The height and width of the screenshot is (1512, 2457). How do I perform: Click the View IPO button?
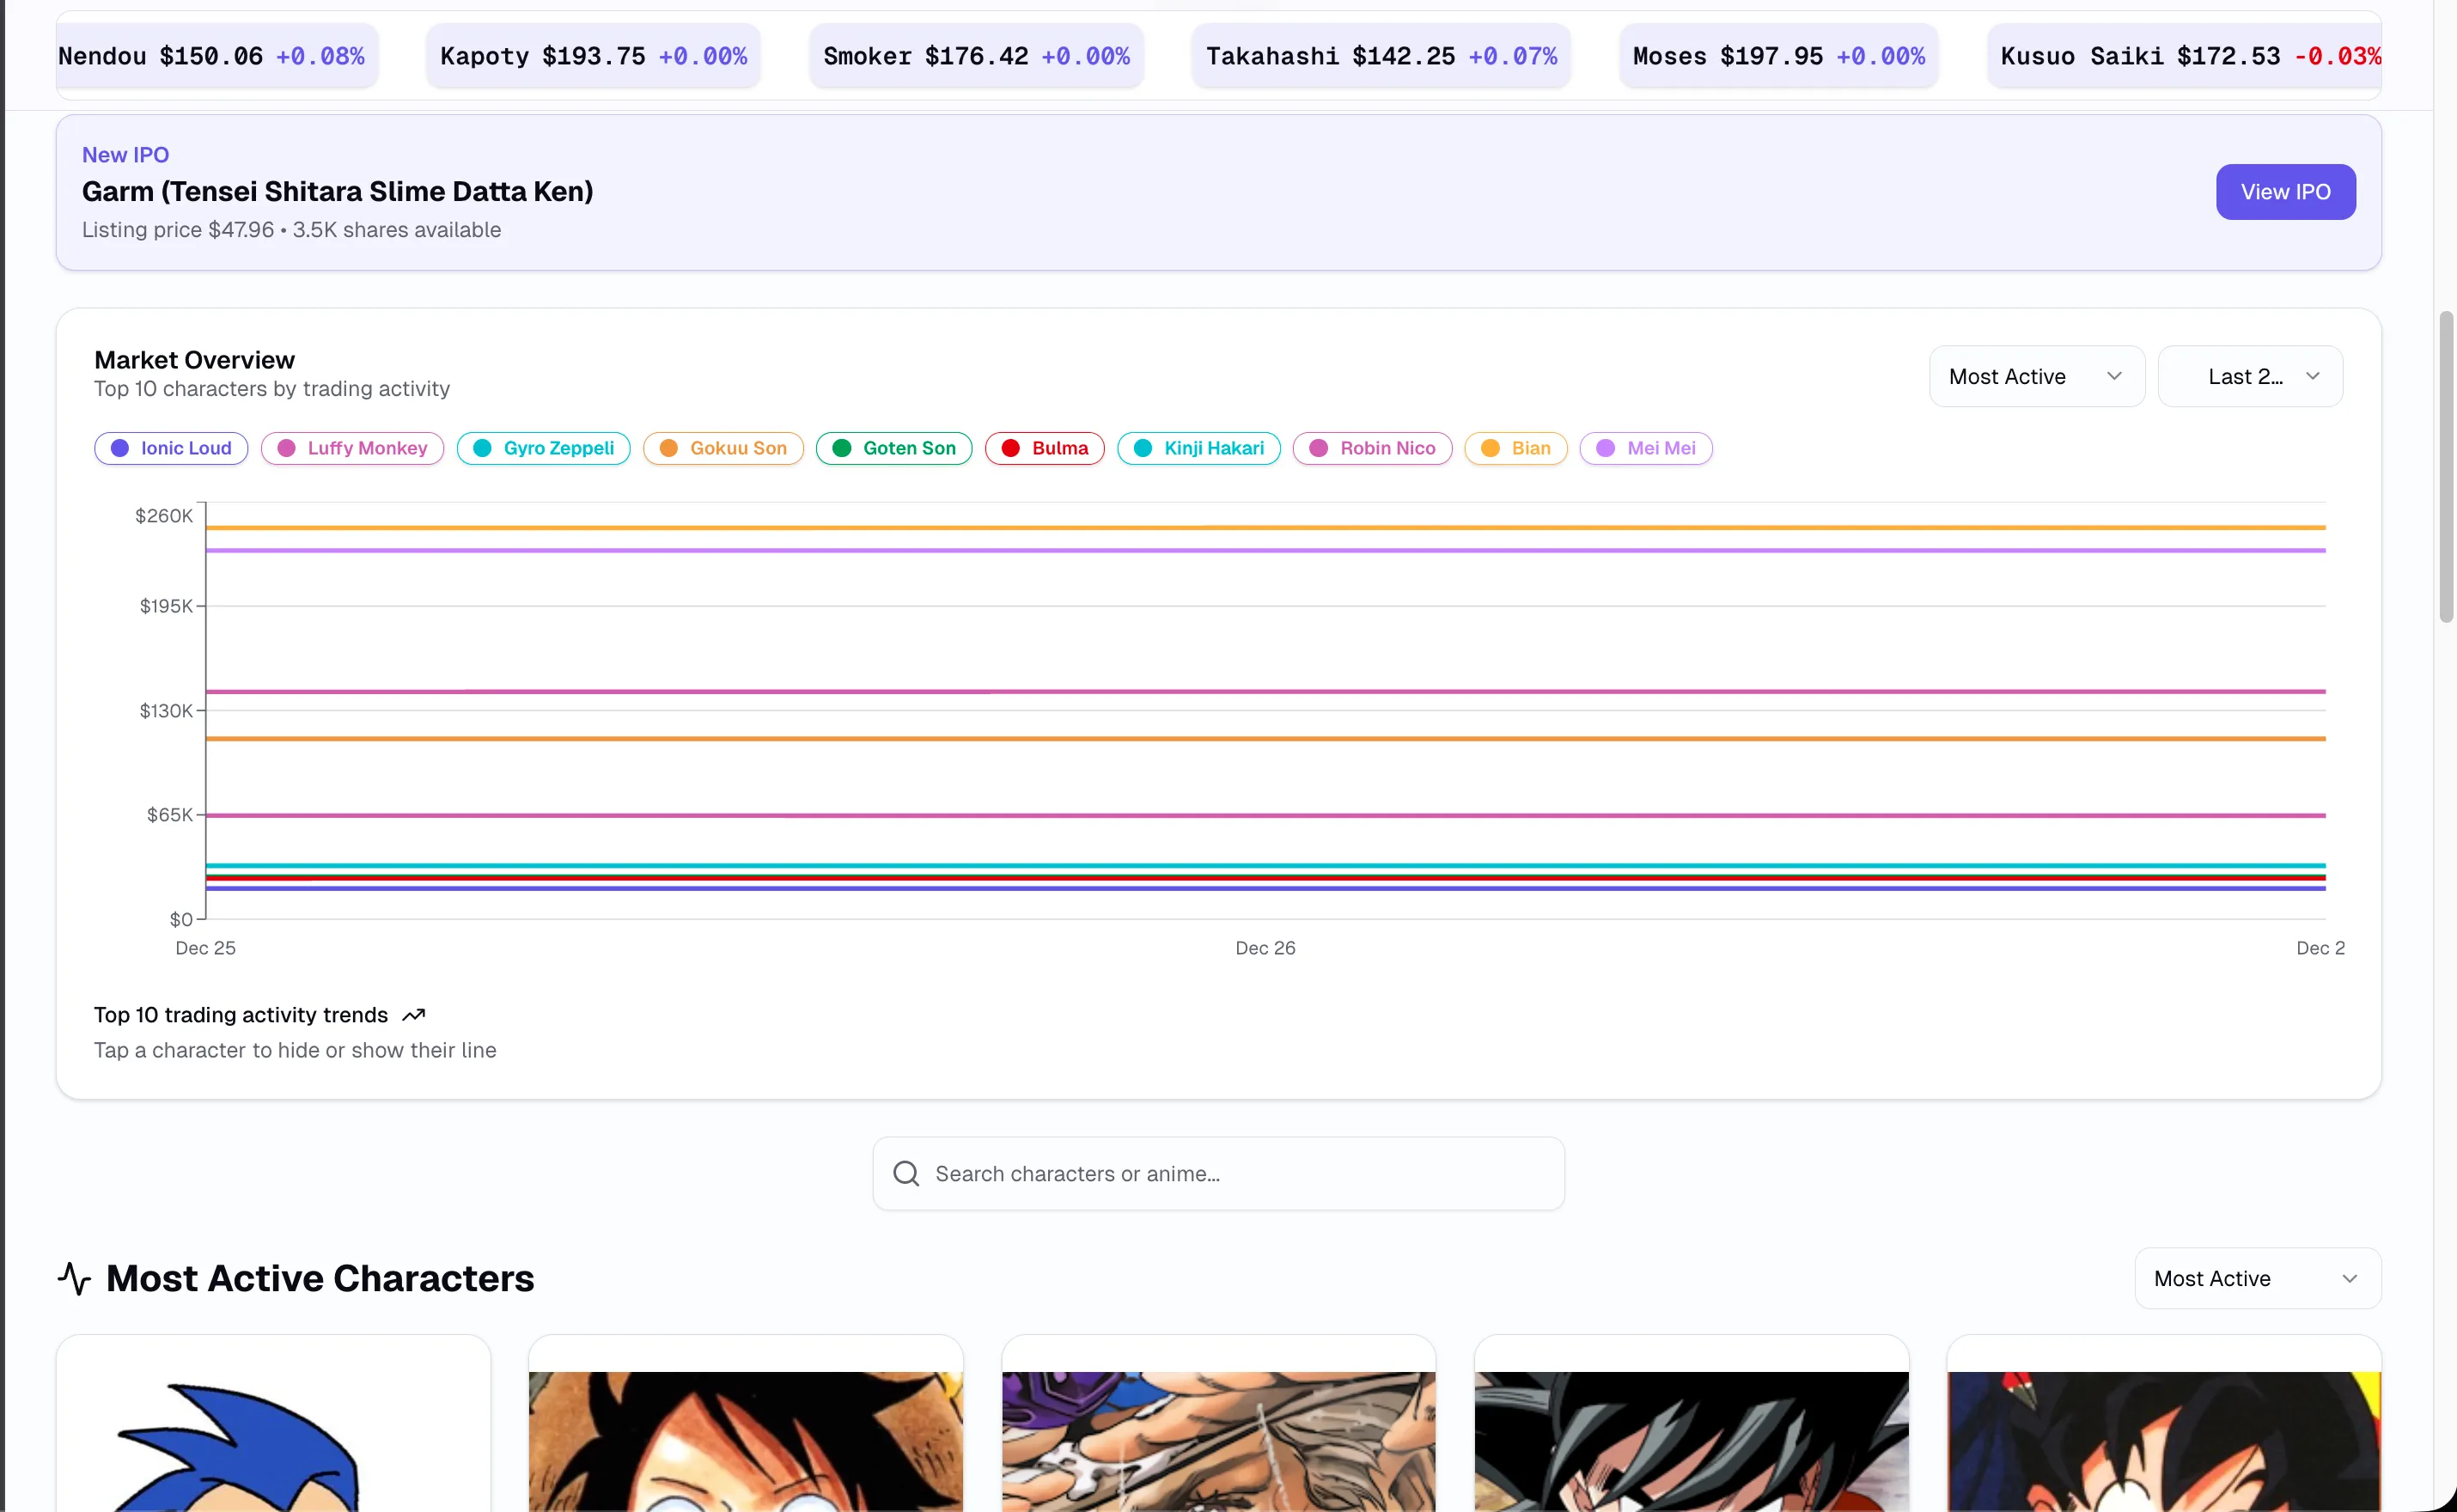pos(2285,191)
